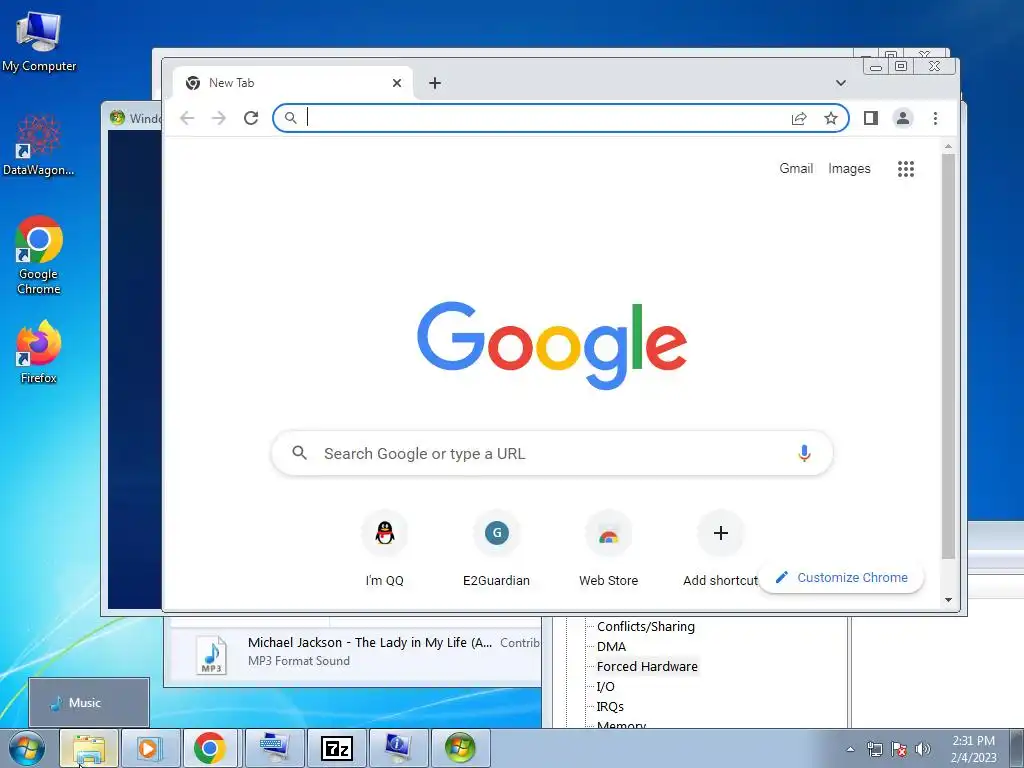Open the Windows Start menu
The height and width of the screenshot is (768, 1024).
27,748
